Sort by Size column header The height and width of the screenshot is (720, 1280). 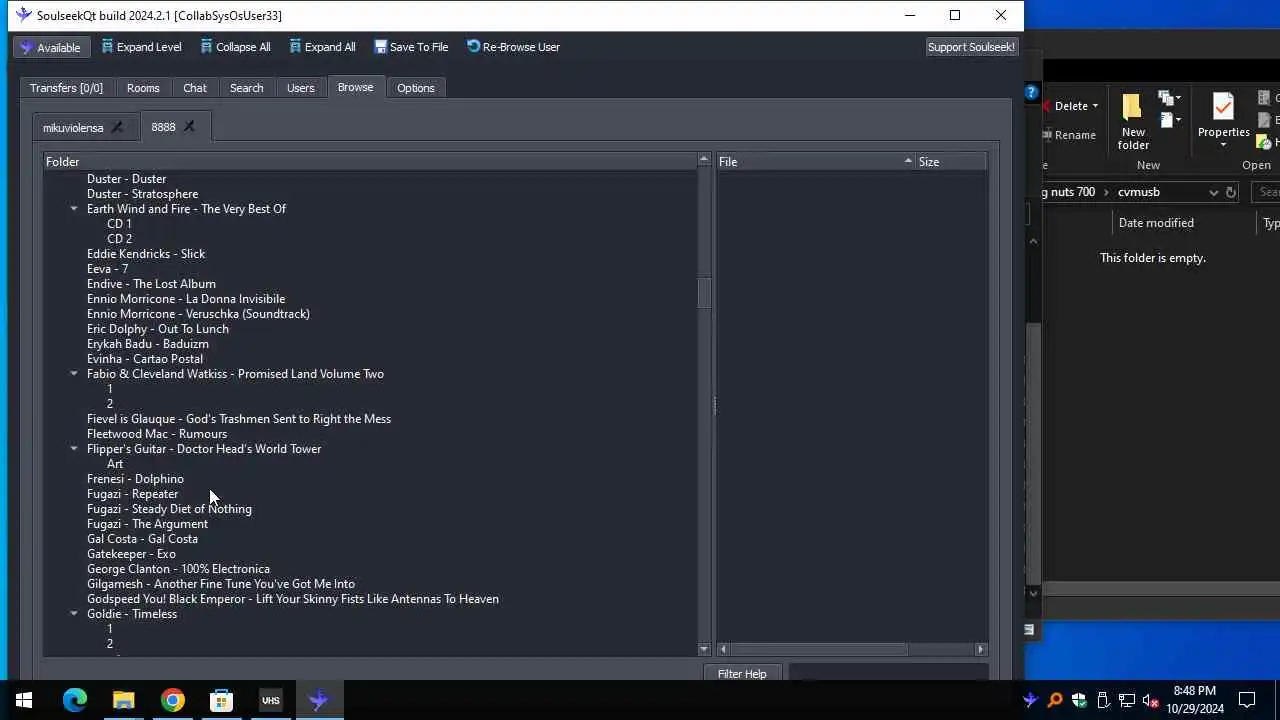pos(951,161)
